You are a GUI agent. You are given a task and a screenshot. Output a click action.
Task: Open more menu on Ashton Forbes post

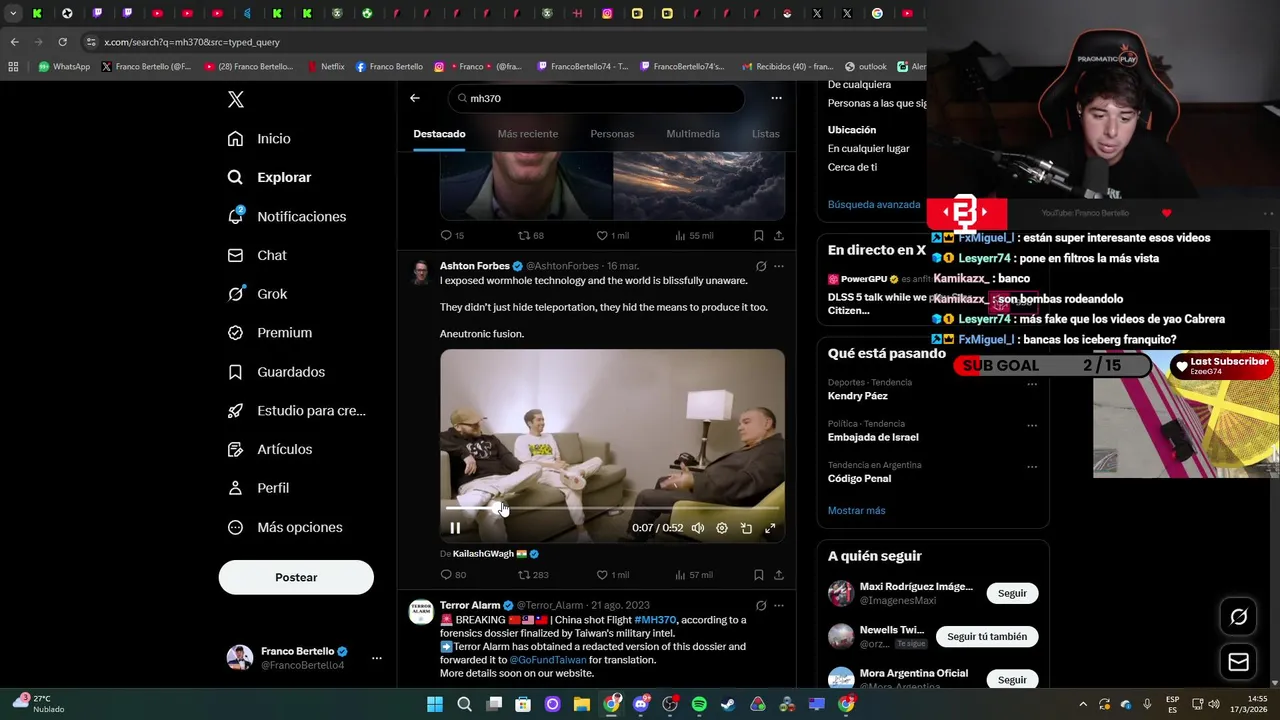coord(779,266)
